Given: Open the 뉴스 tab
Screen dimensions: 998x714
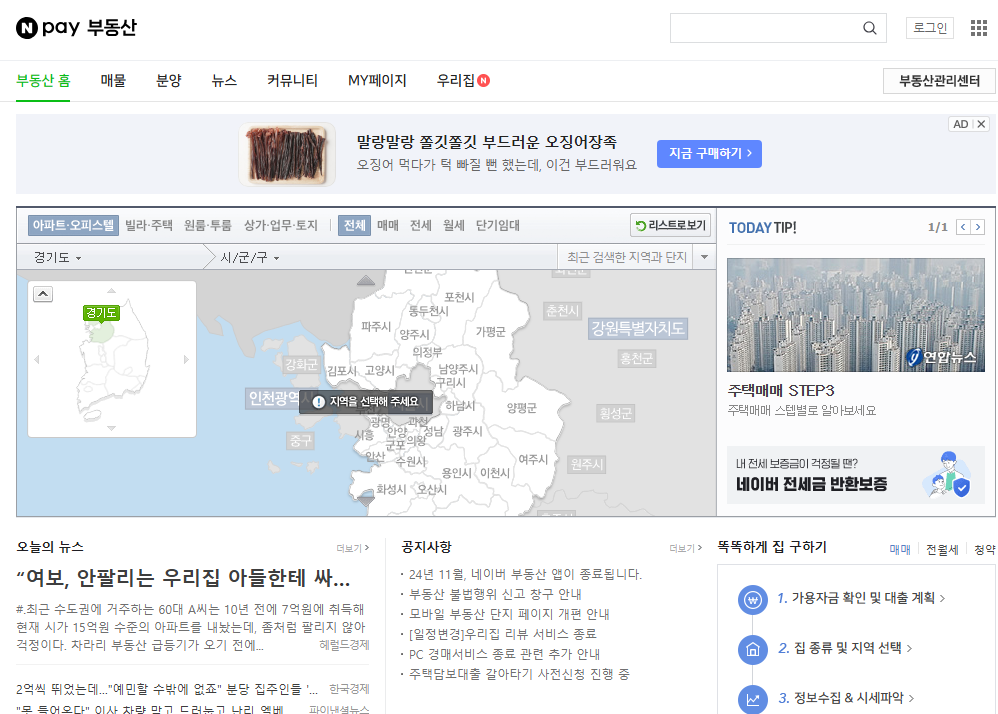Looking at the screenshot, I should point(224,81).
